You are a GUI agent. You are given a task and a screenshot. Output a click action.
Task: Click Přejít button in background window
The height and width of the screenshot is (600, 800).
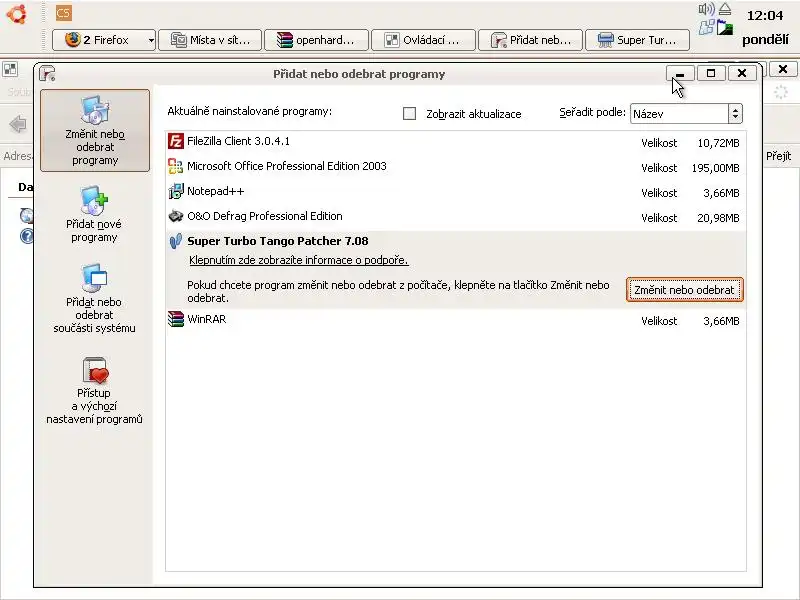point(779,156)
